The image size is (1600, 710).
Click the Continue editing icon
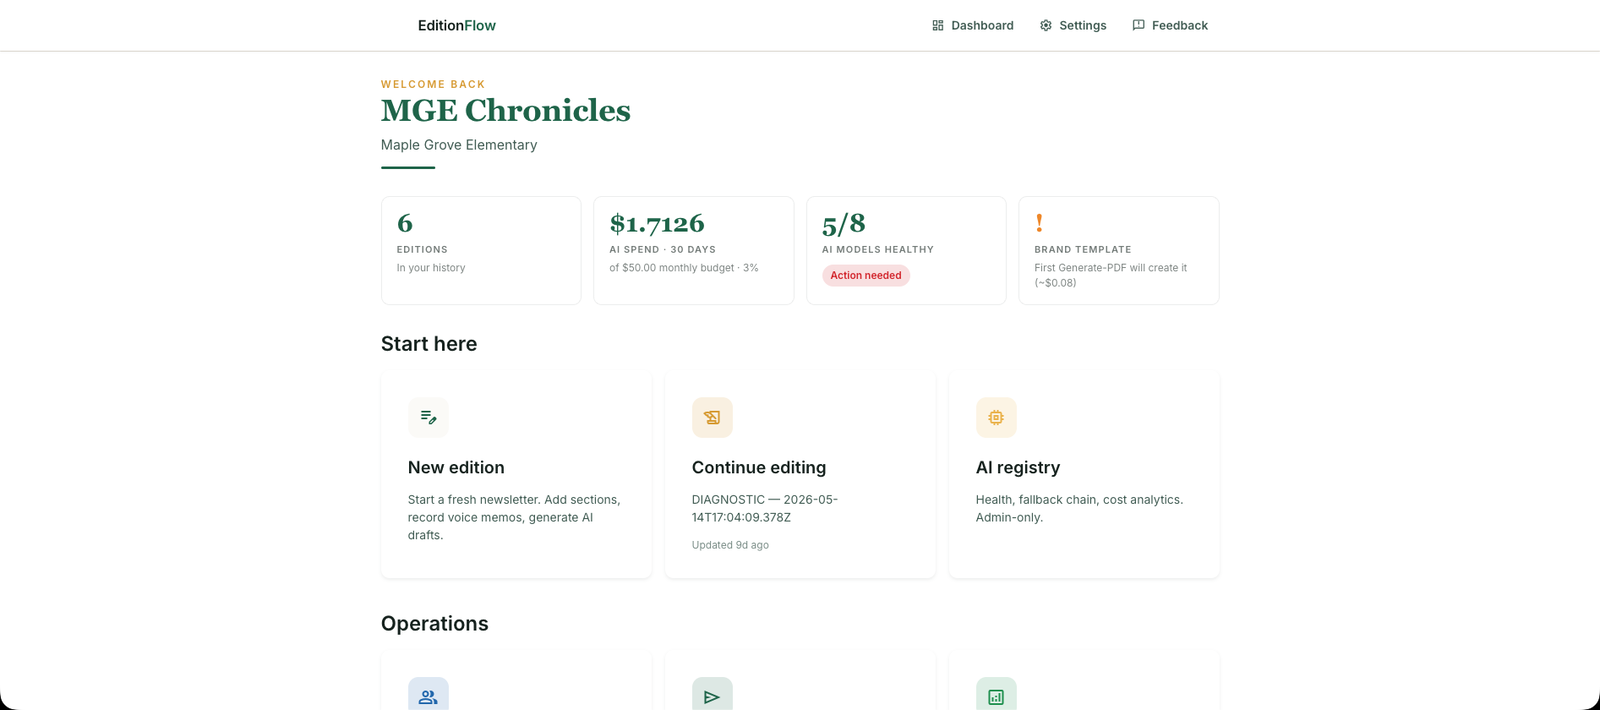[x=712, y=417]
